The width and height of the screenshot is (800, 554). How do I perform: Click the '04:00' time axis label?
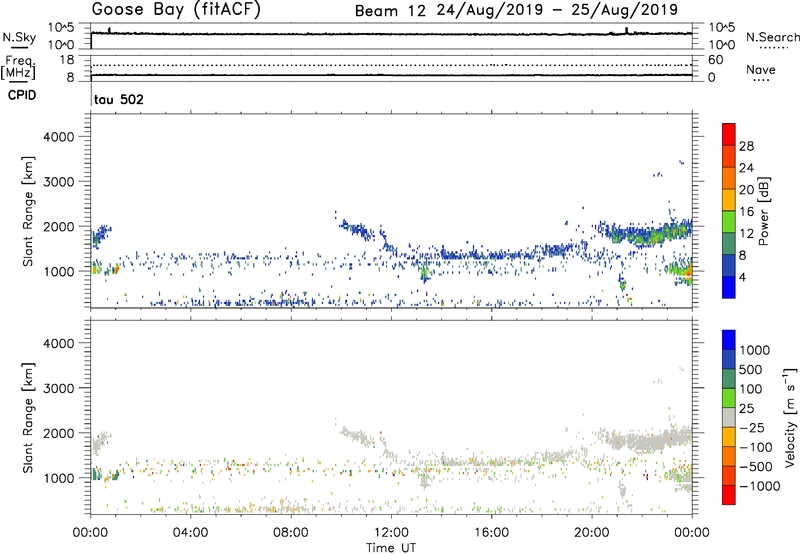pyautogui.click(x=190, y=533)
